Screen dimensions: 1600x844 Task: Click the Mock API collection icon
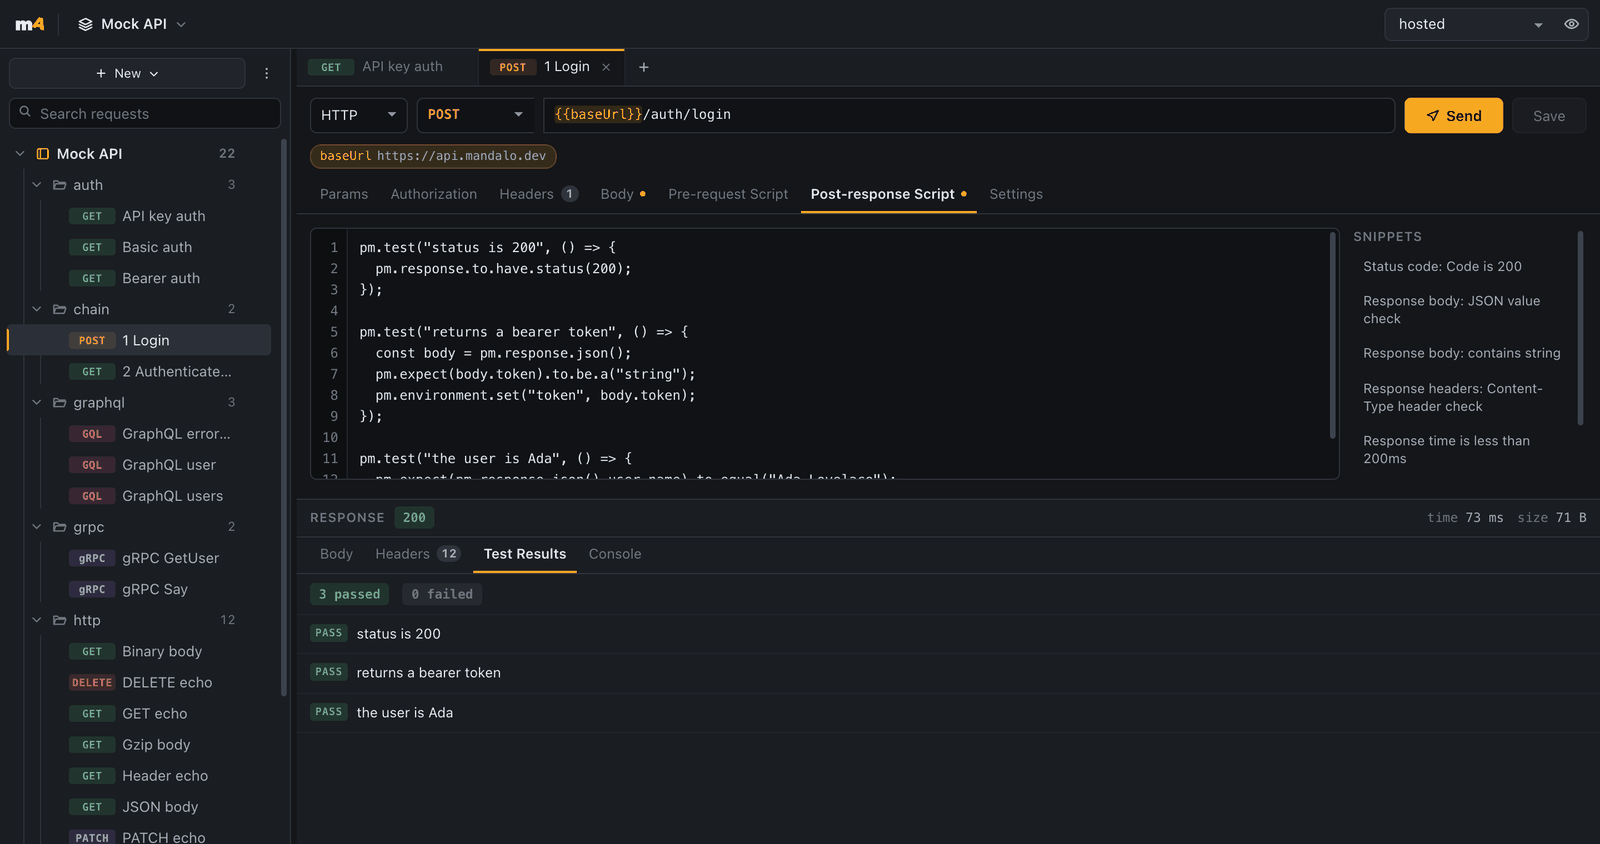click(x=43, y=153)
